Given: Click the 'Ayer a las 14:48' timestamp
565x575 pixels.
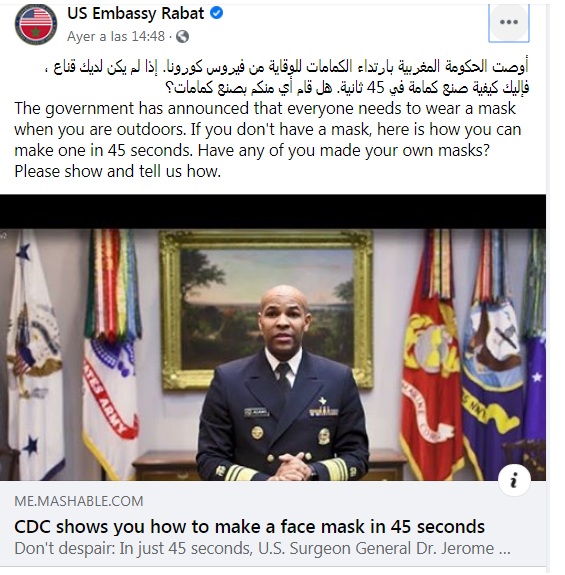Looking at the screenshot, I should point(116,36).
